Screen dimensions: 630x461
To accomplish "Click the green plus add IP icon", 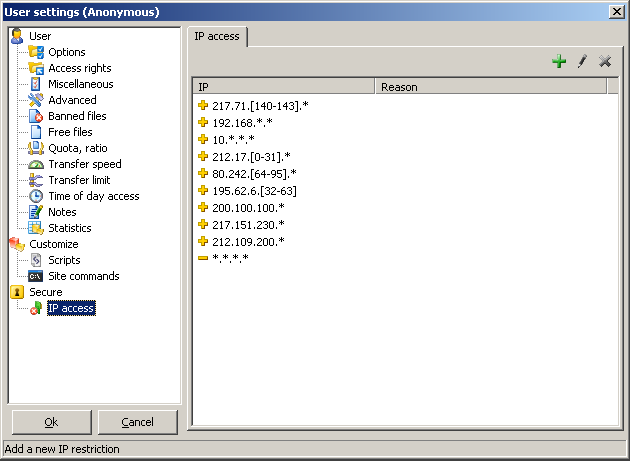I will [x=559, y=62].
